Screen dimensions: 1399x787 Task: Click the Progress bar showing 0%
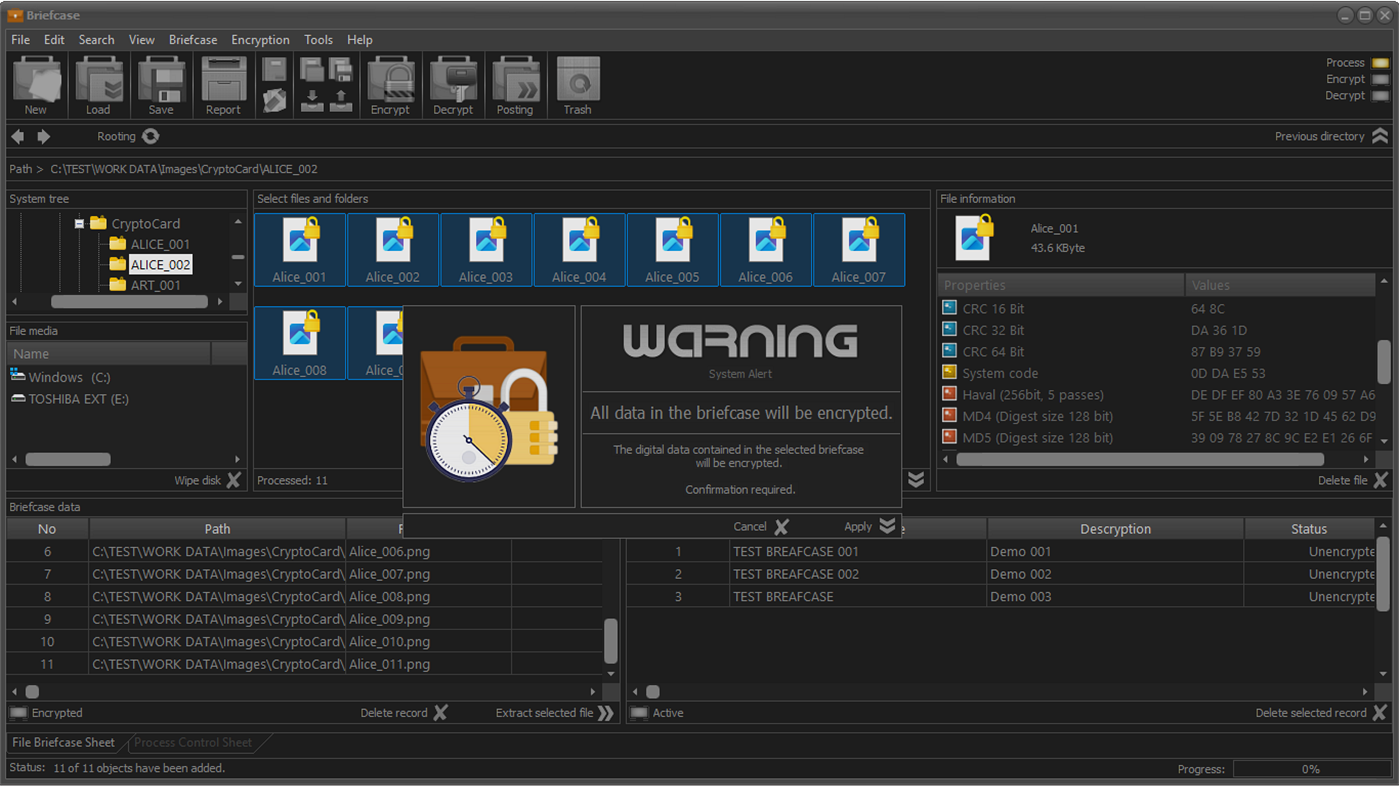coord(1310,768)
